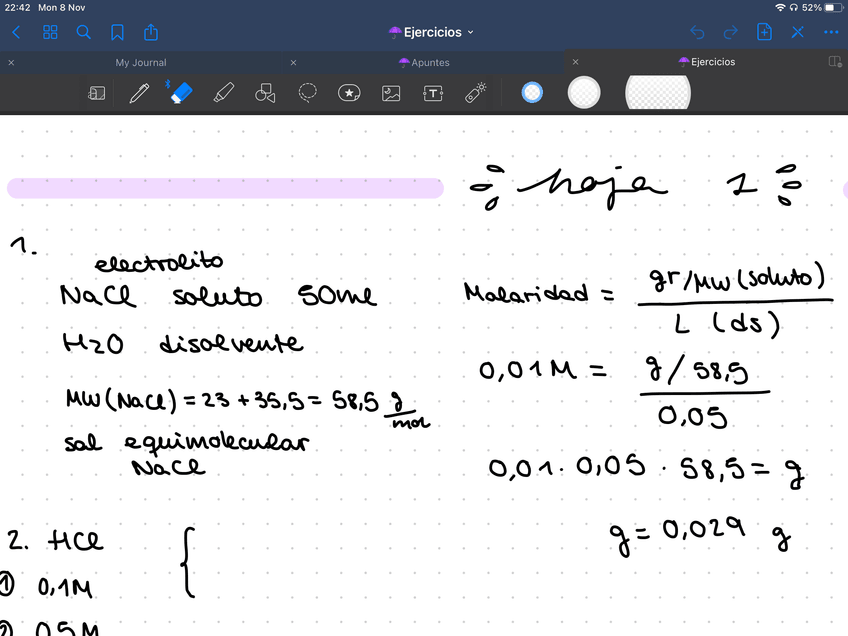Close the Apuntes tab
This screenshot has height=636, width=848.
293,63
